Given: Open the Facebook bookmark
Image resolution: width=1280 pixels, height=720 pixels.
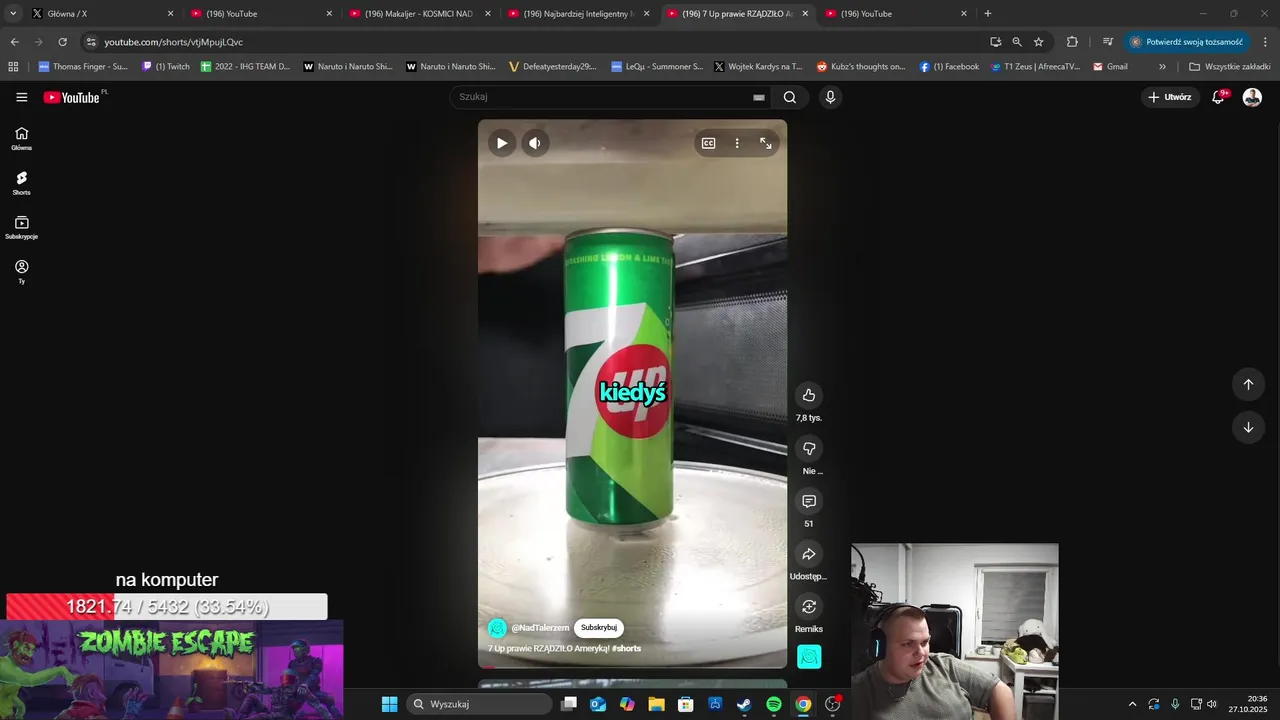Looking at the screenshot, I should (949, 67).
